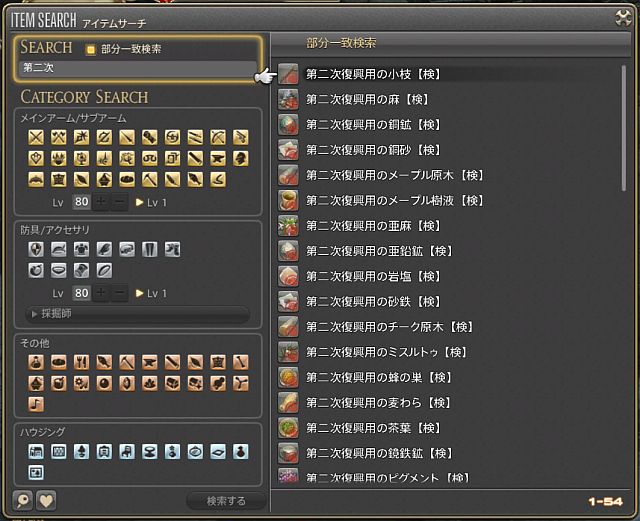The image size is (640, 521).
Task: Click the 検索する search button
Action: pyautogui.click(x=226, y=501)
